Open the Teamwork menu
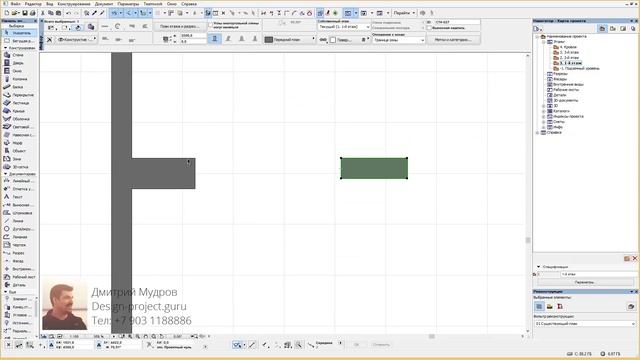The width and height of the screenshot is (640, 360). 153,4
